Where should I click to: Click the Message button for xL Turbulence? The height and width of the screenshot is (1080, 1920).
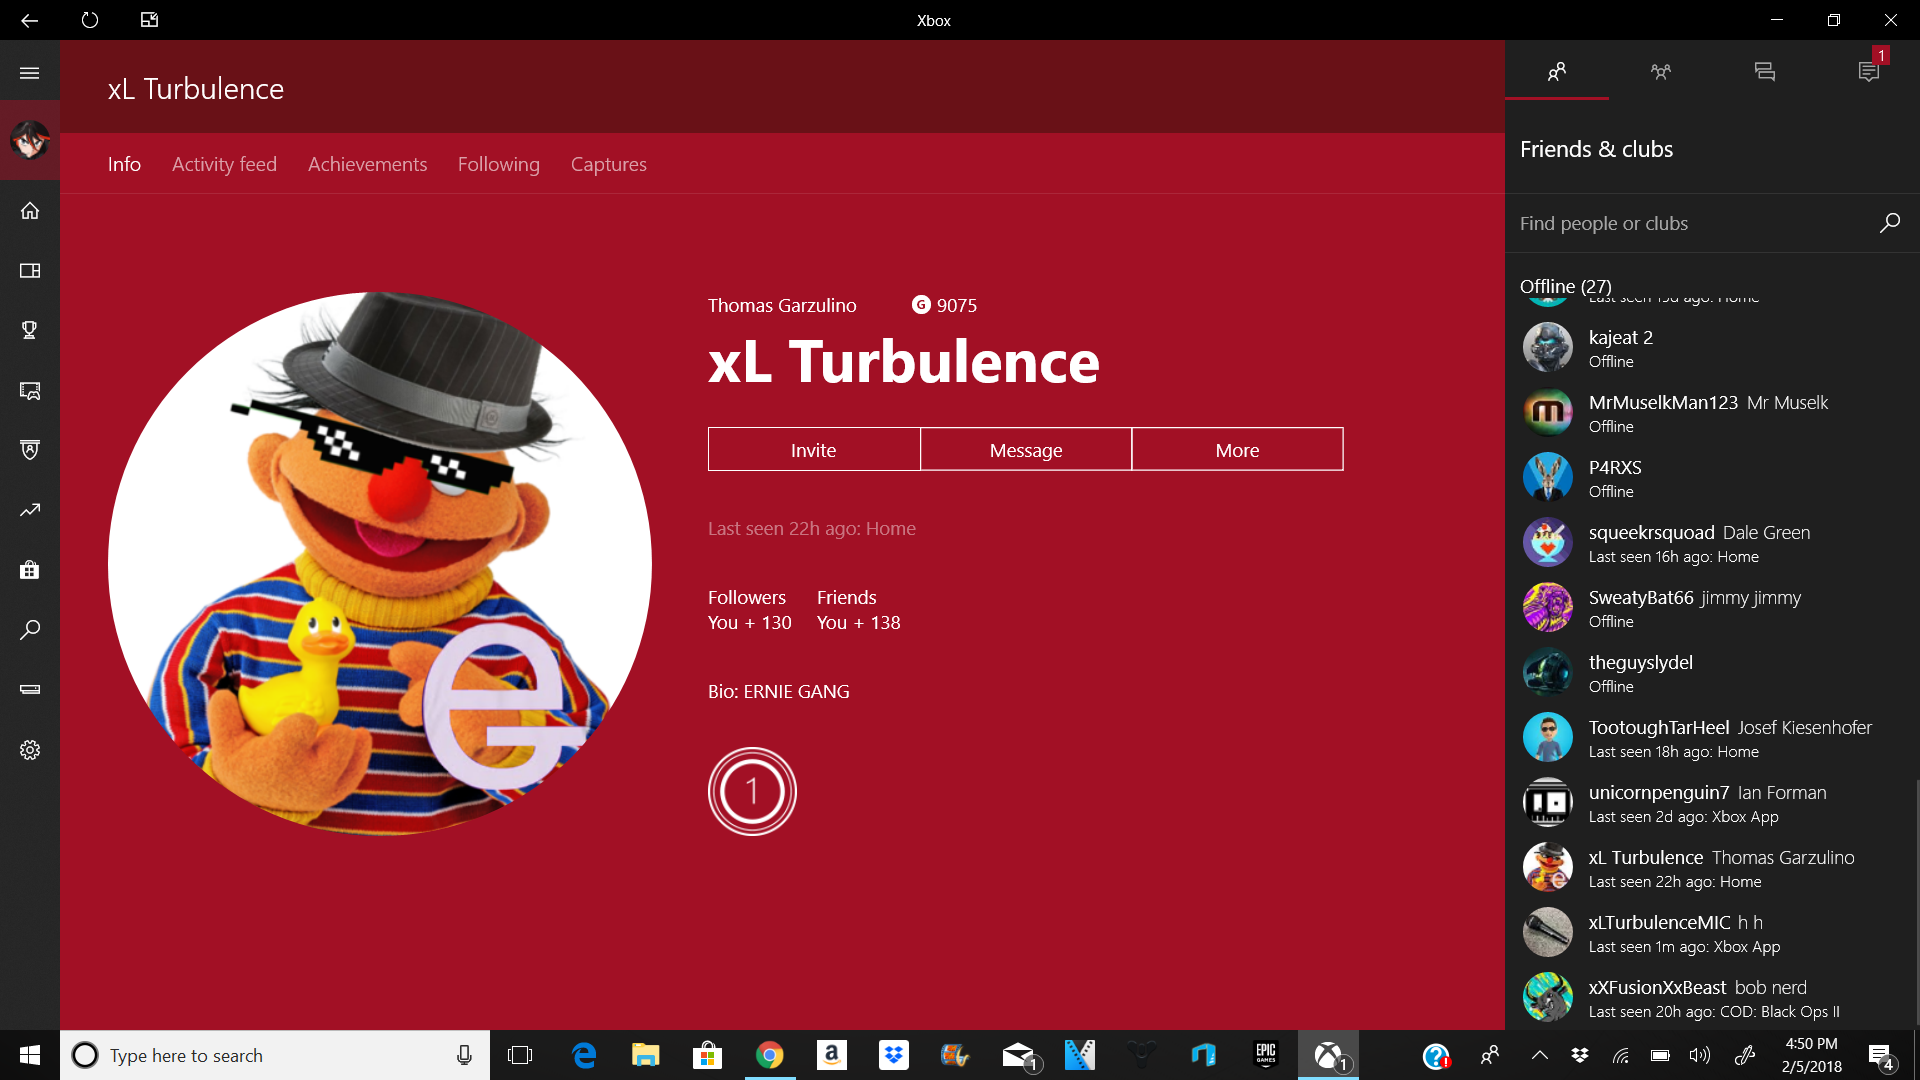tap(1026, 450)
